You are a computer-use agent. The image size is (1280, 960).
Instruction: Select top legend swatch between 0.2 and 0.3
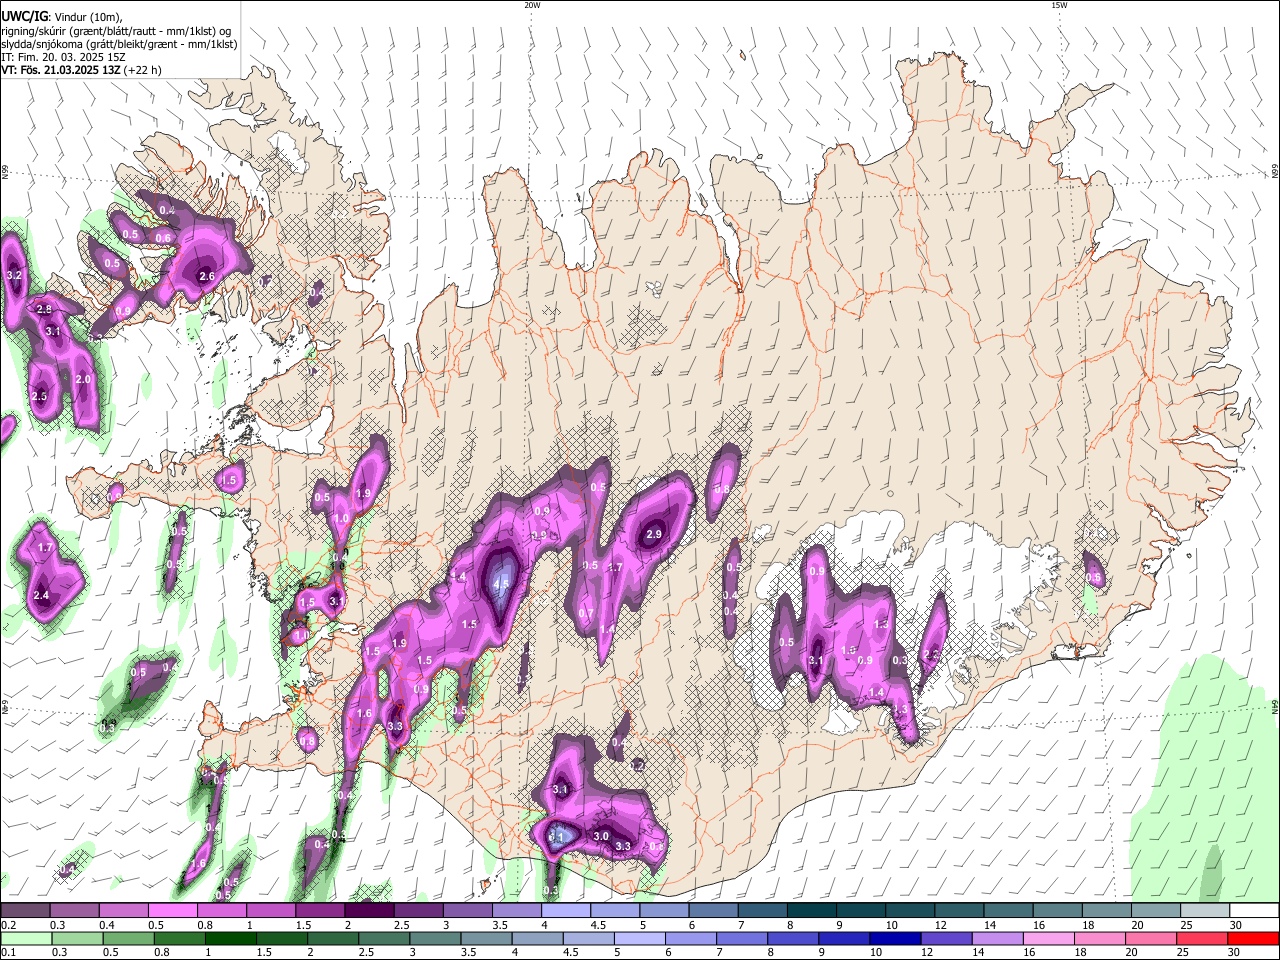pyautogui.click(x=25, y=911)
